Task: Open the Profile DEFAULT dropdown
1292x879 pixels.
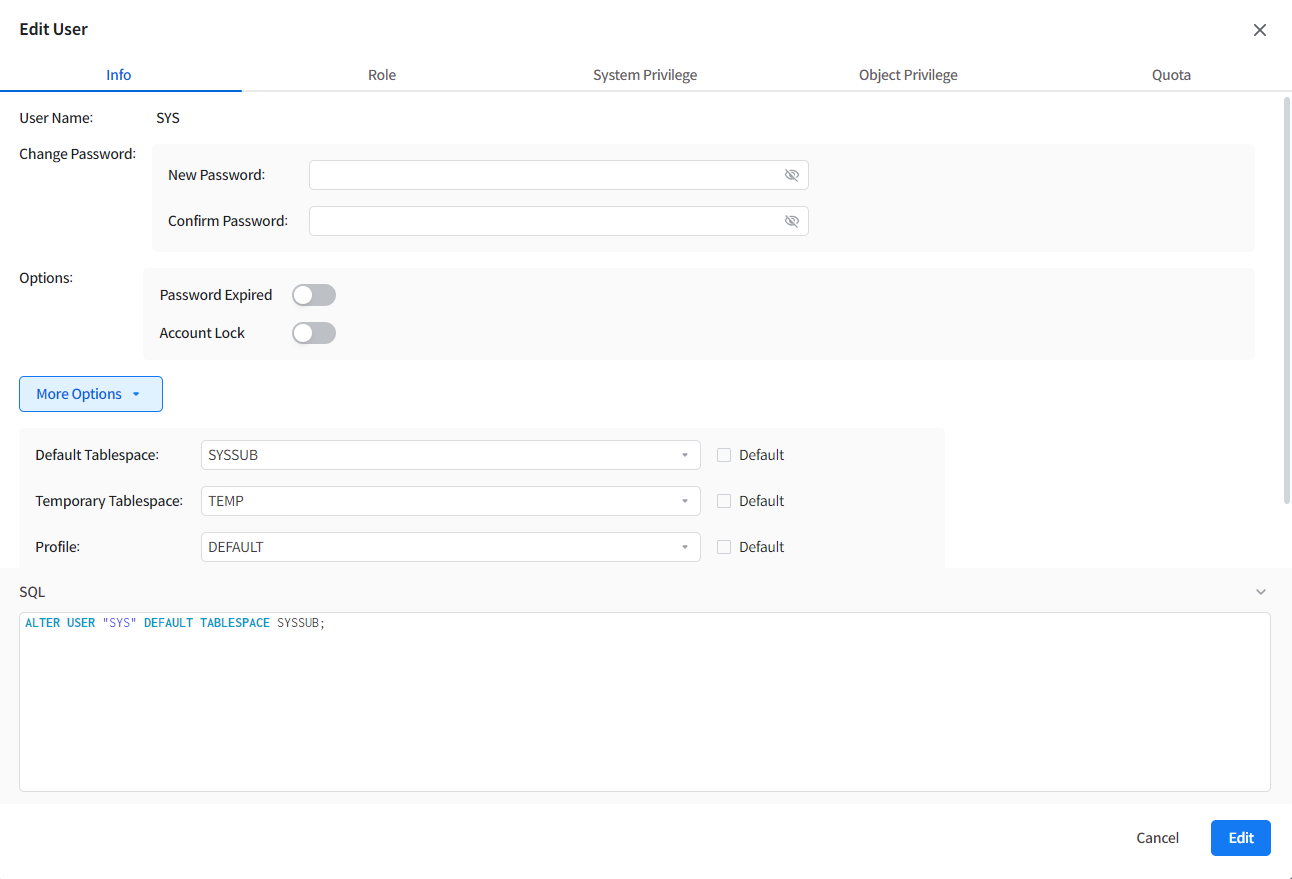Action: (450, 547)
